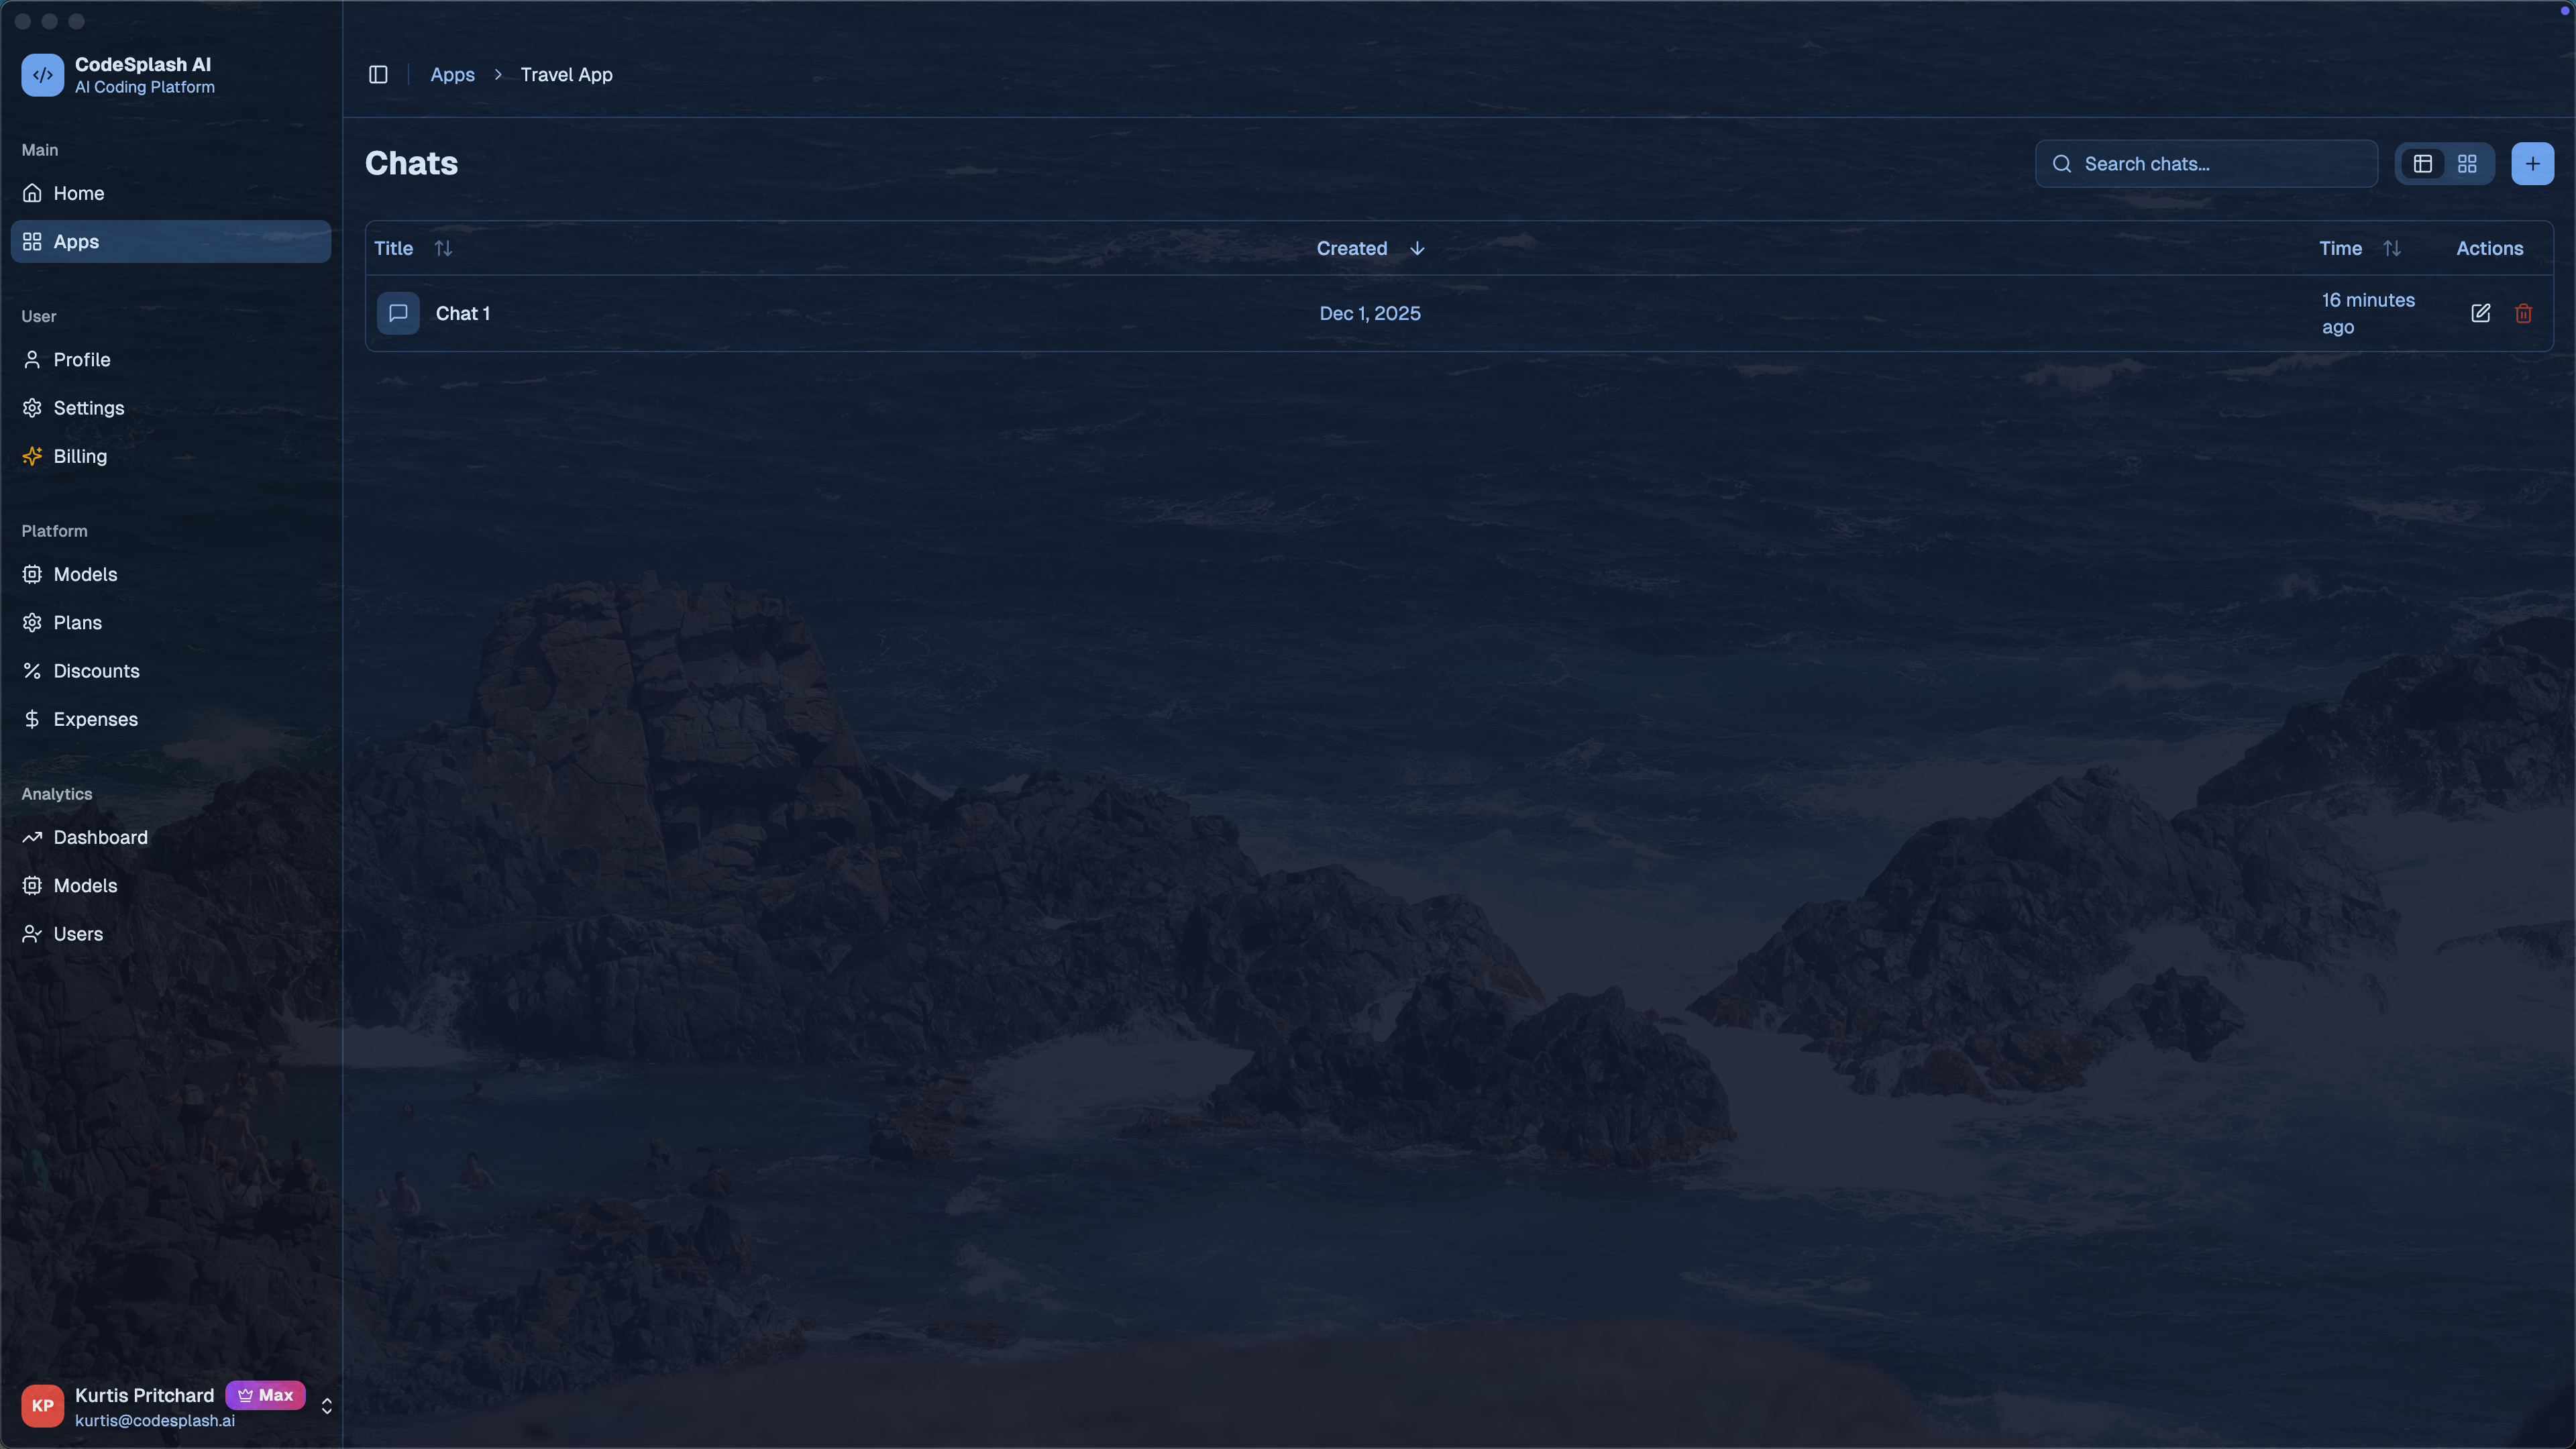Expand the Kurtis Pritchard account menu

tap(326, 1406)
